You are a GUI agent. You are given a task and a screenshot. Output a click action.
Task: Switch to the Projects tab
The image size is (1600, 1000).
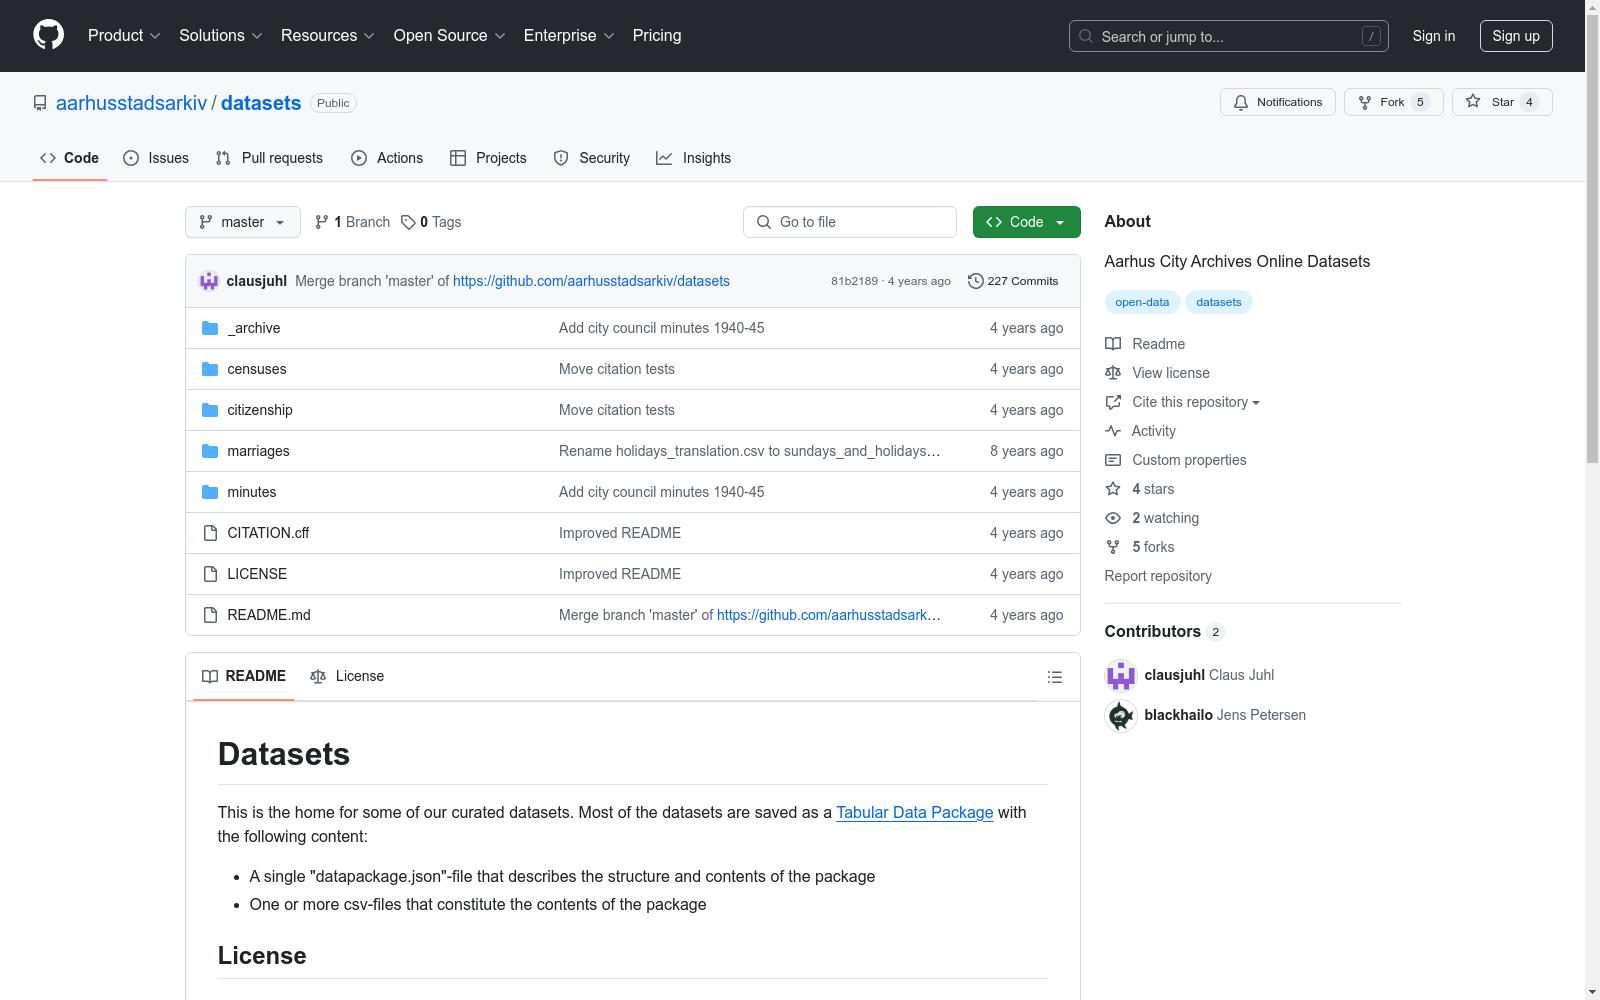tap(488, 158)
